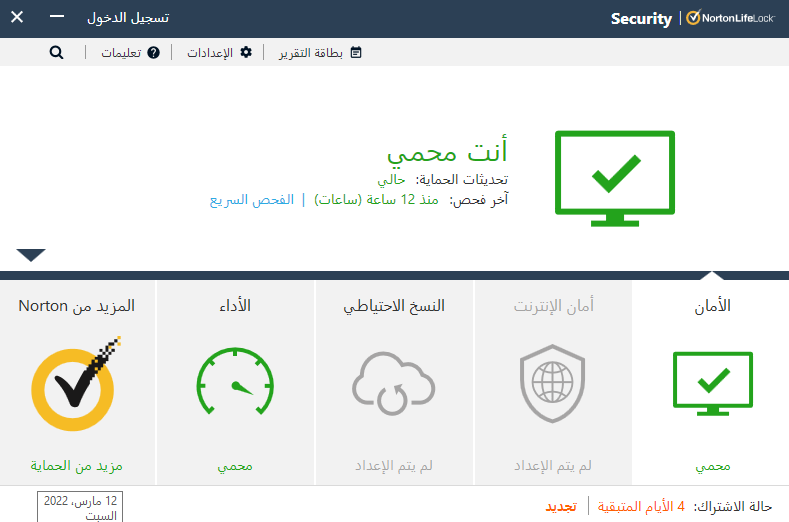Select the أمان الإنترنت tab
The image size is (789, 522).
(553, 383)
